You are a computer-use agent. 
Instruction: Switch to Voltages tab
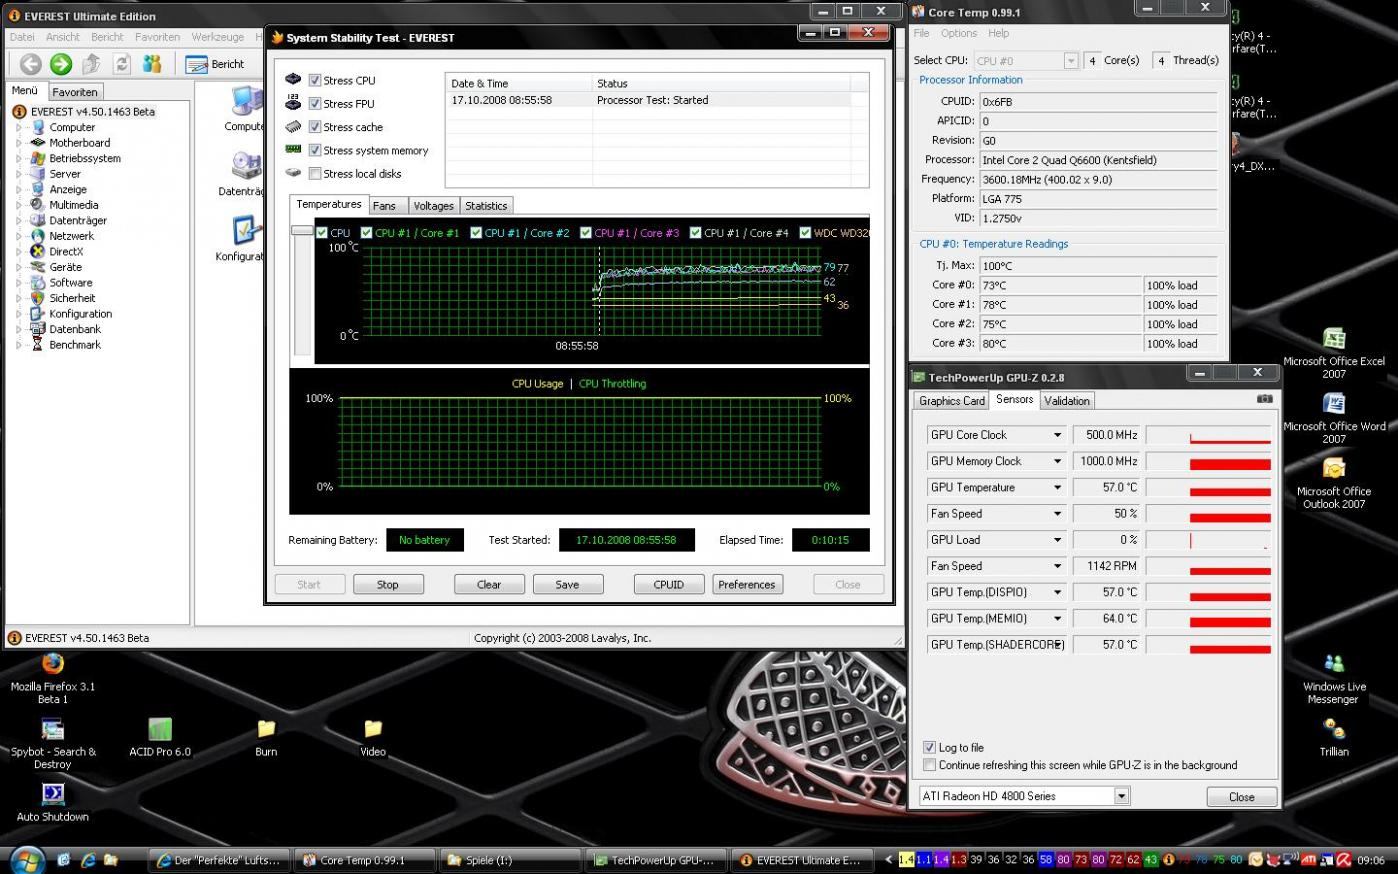434,206
